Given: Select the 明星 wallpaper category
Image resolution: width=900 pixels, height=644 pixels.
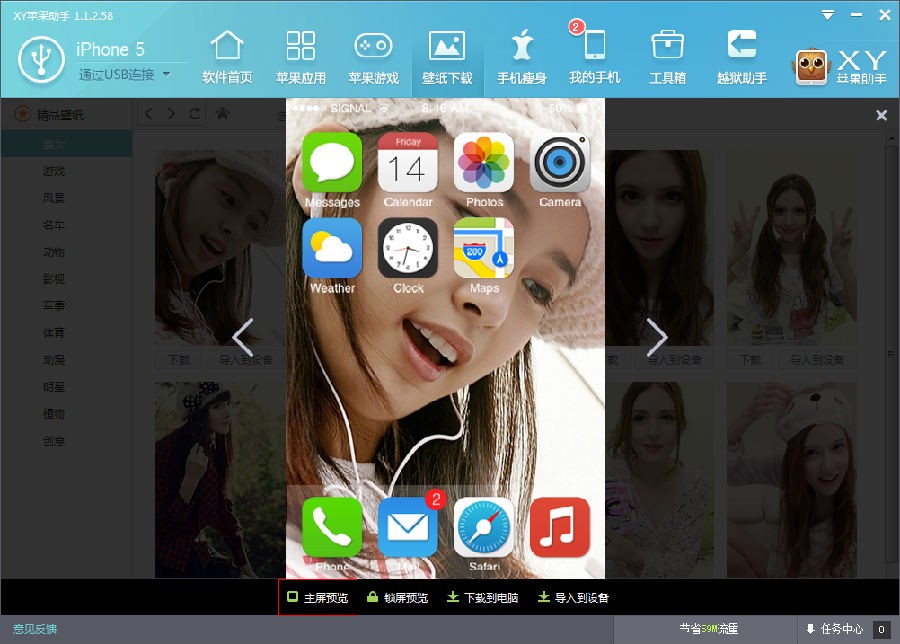Looking at the screenshot, I should click(53, 387).
